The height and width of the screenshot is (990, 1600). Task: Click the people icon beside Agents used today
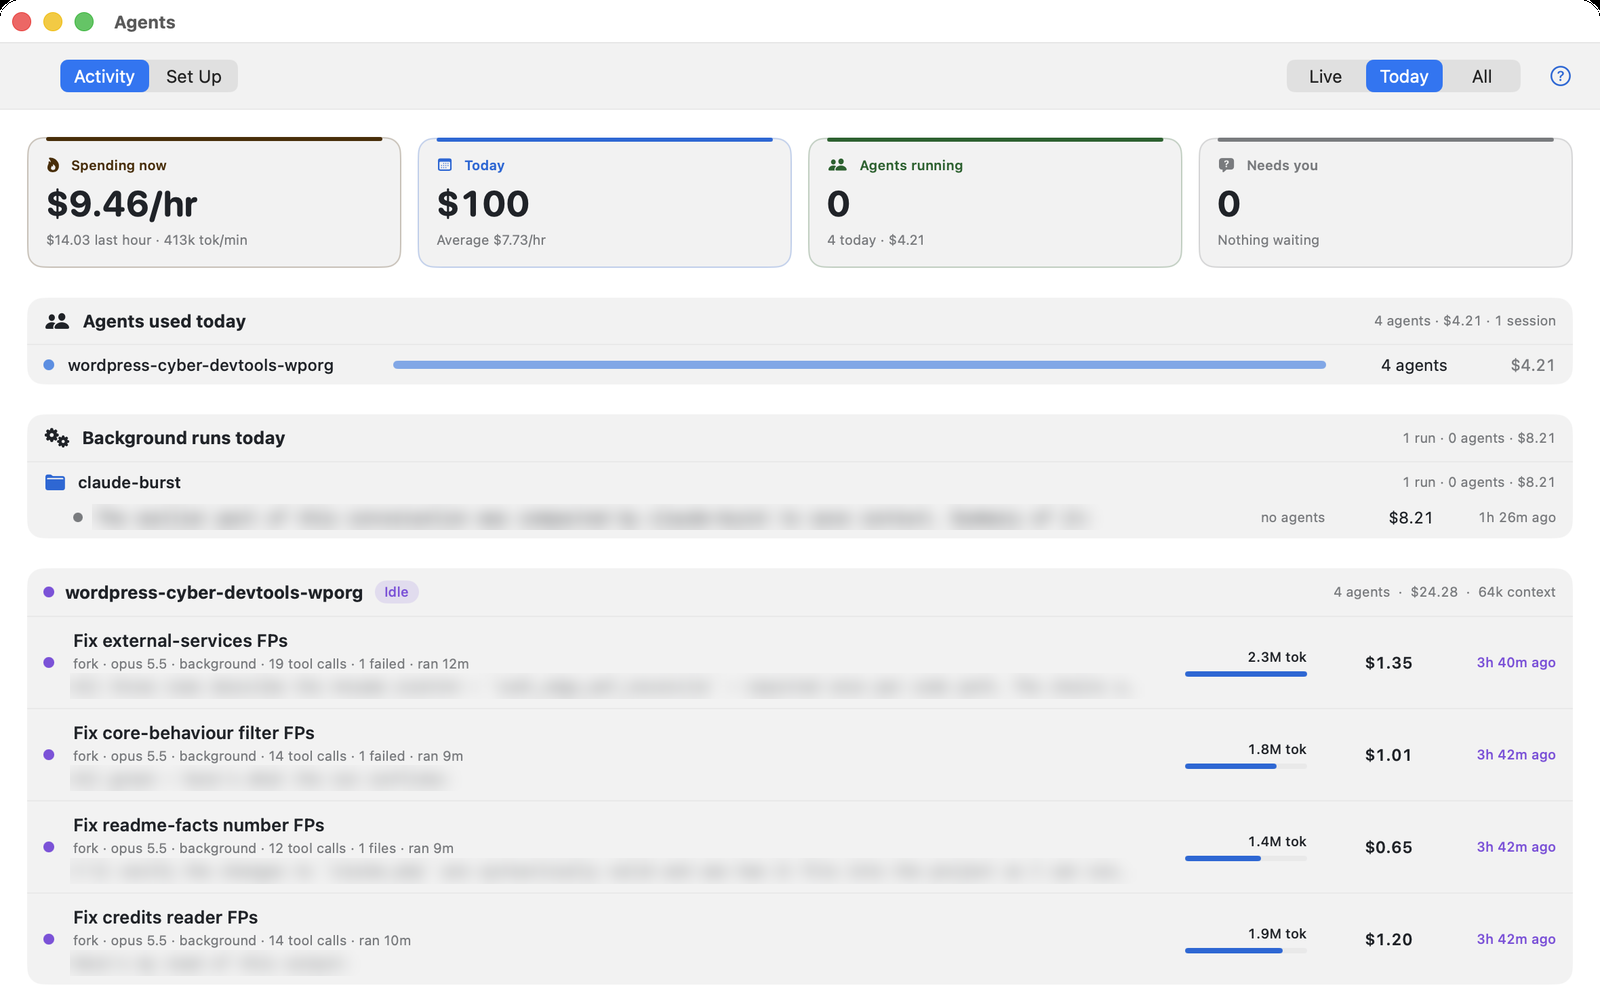pyautogui.click(x=57, y=321)
